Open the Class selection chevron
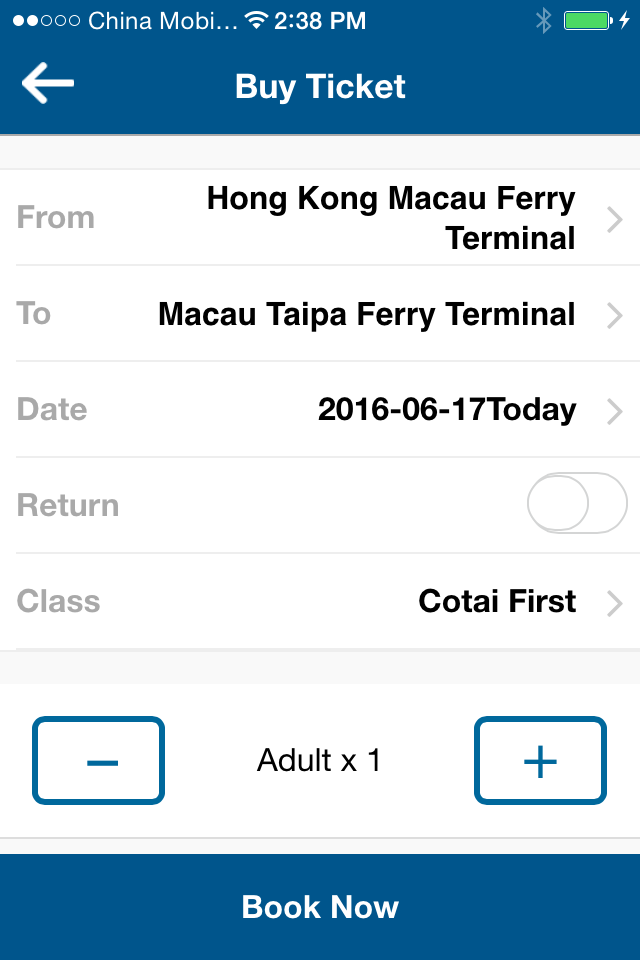 tap(615, 602)
